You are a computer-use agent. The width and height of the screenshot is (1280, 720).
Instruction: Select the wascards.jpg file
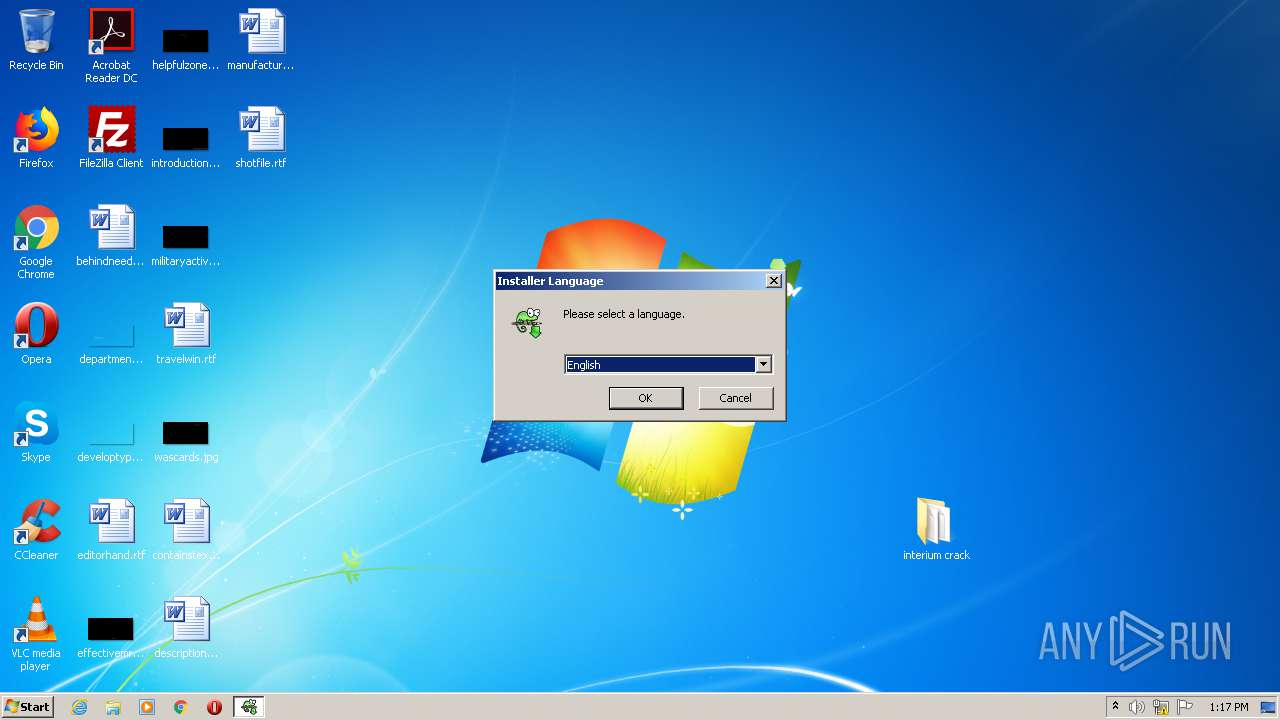[x=186, y=442]
